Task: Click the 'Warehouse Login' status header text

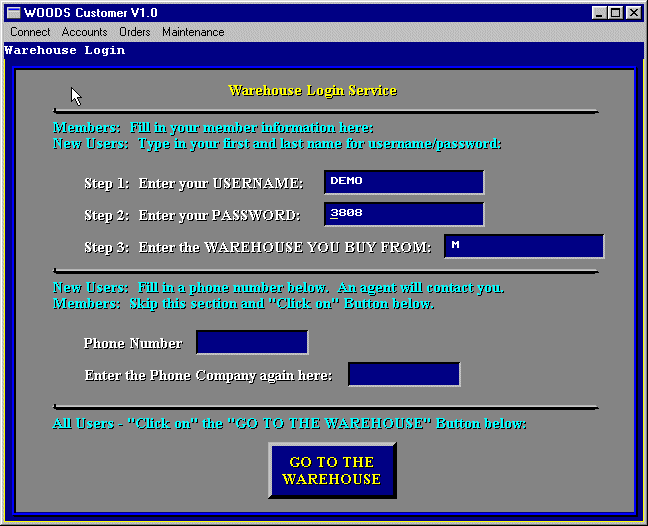Action: tap(64, 50)
